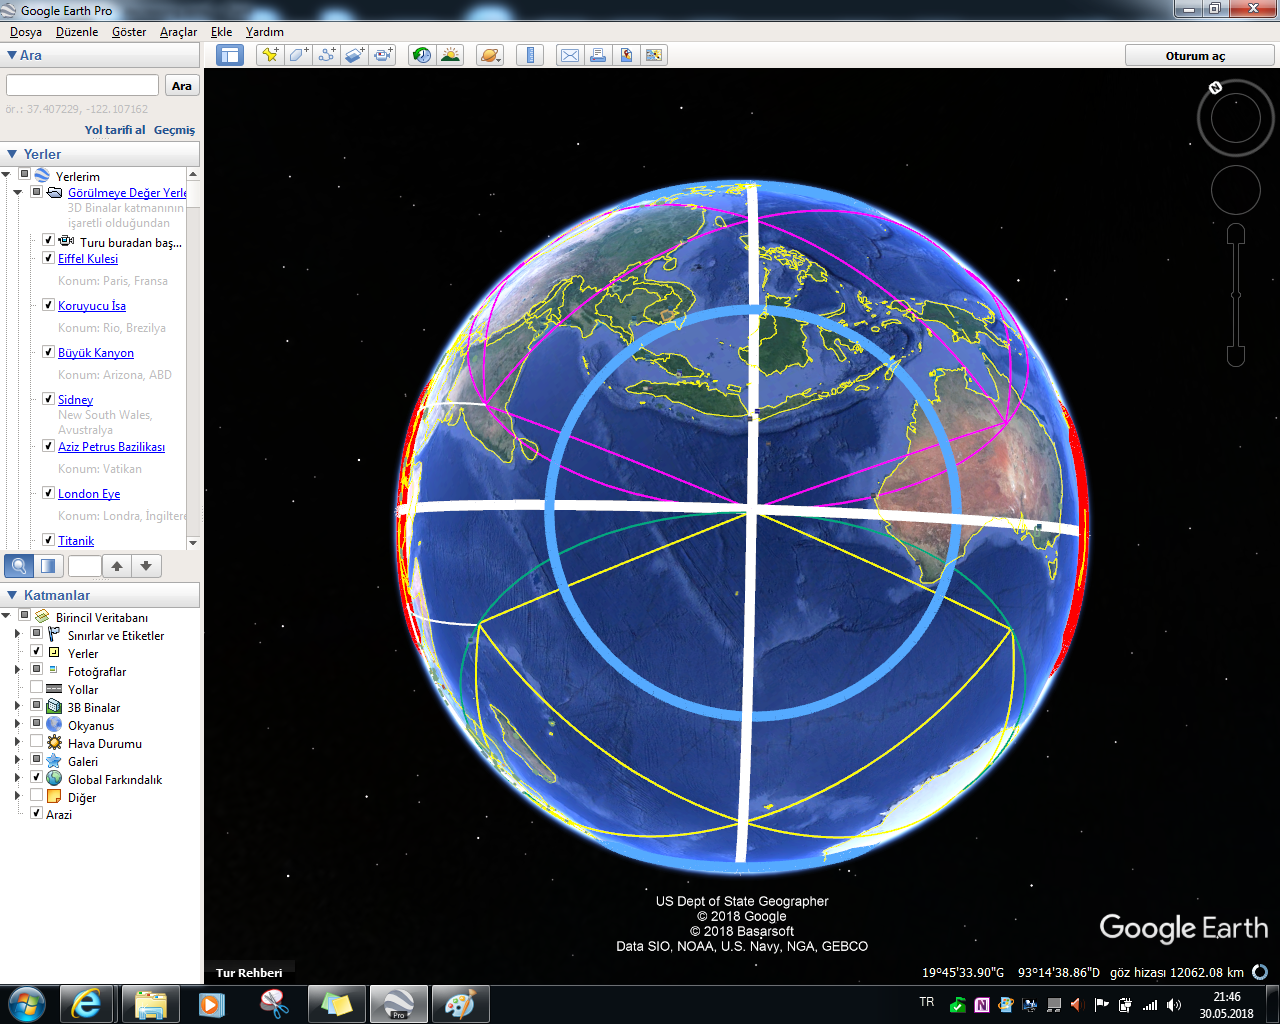Enable the Yollar layer checkbox

tap(36, 689)
